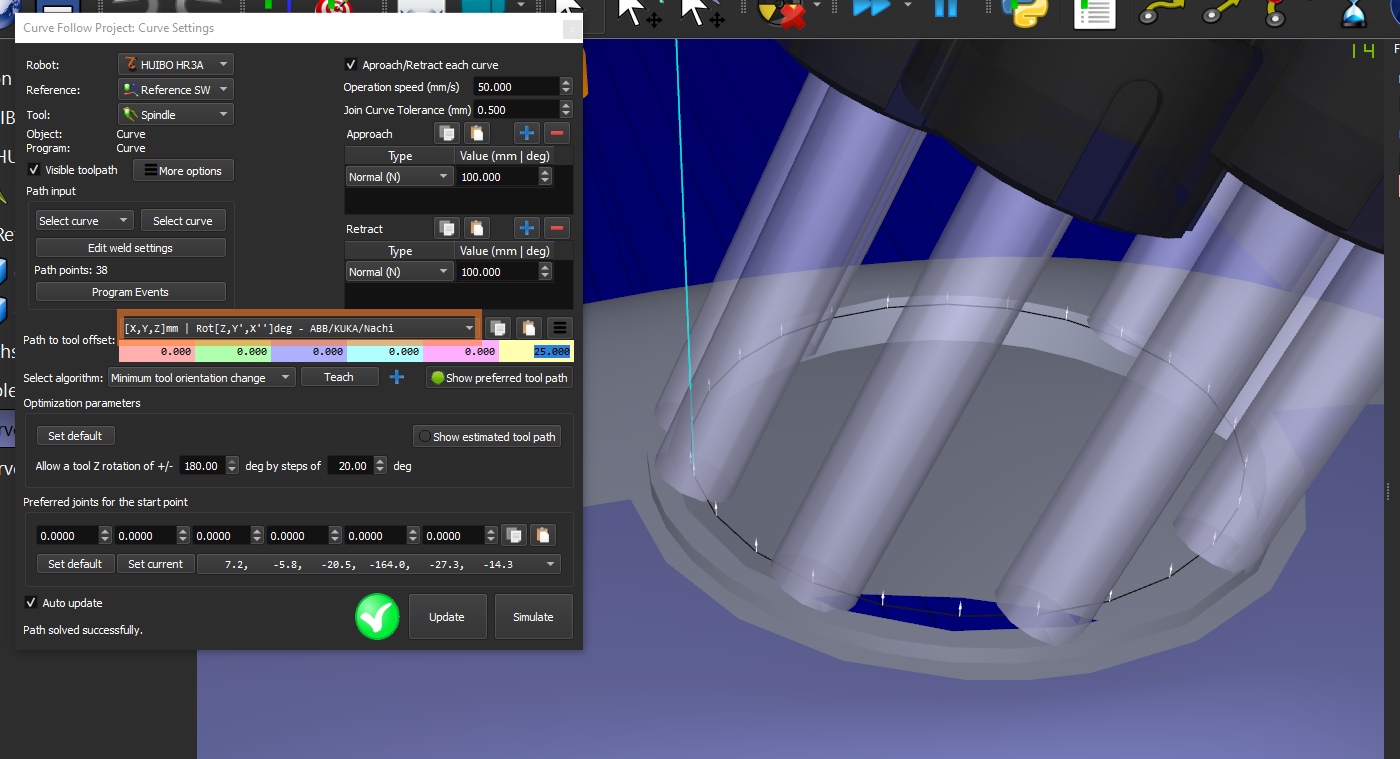Open the Approach type Normal (N) dropdown
The width and height of the screenshot is (1400, 759).
399,177
